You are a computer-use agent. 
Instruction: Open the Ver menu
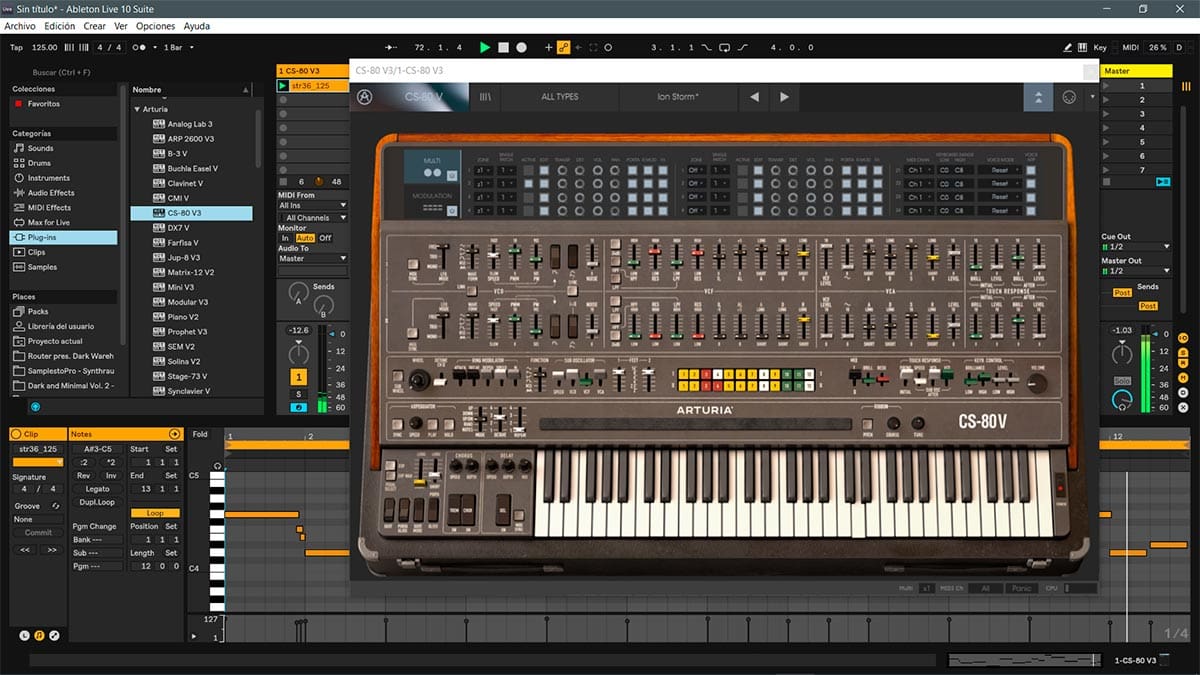[x=121, y=26]
